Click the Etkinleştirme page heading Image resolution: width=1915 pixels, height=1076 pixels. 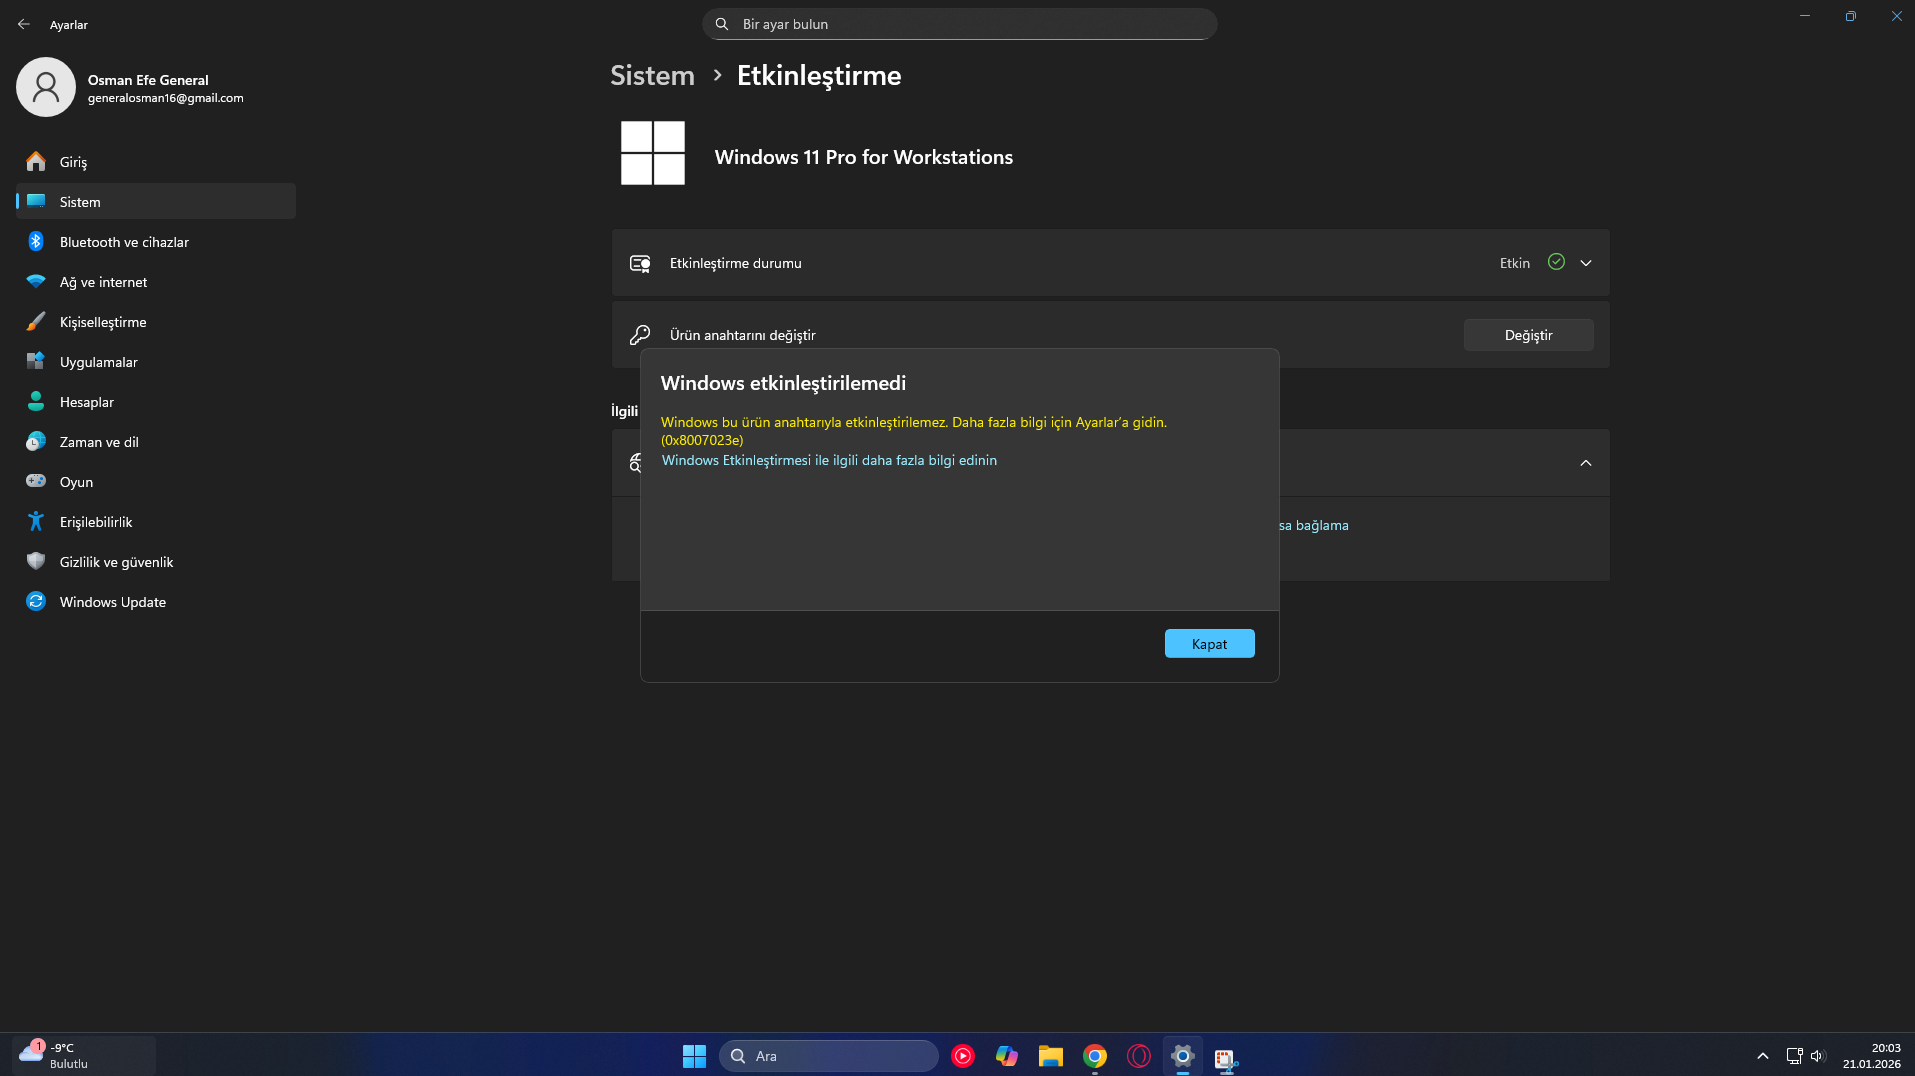(819, 75)
